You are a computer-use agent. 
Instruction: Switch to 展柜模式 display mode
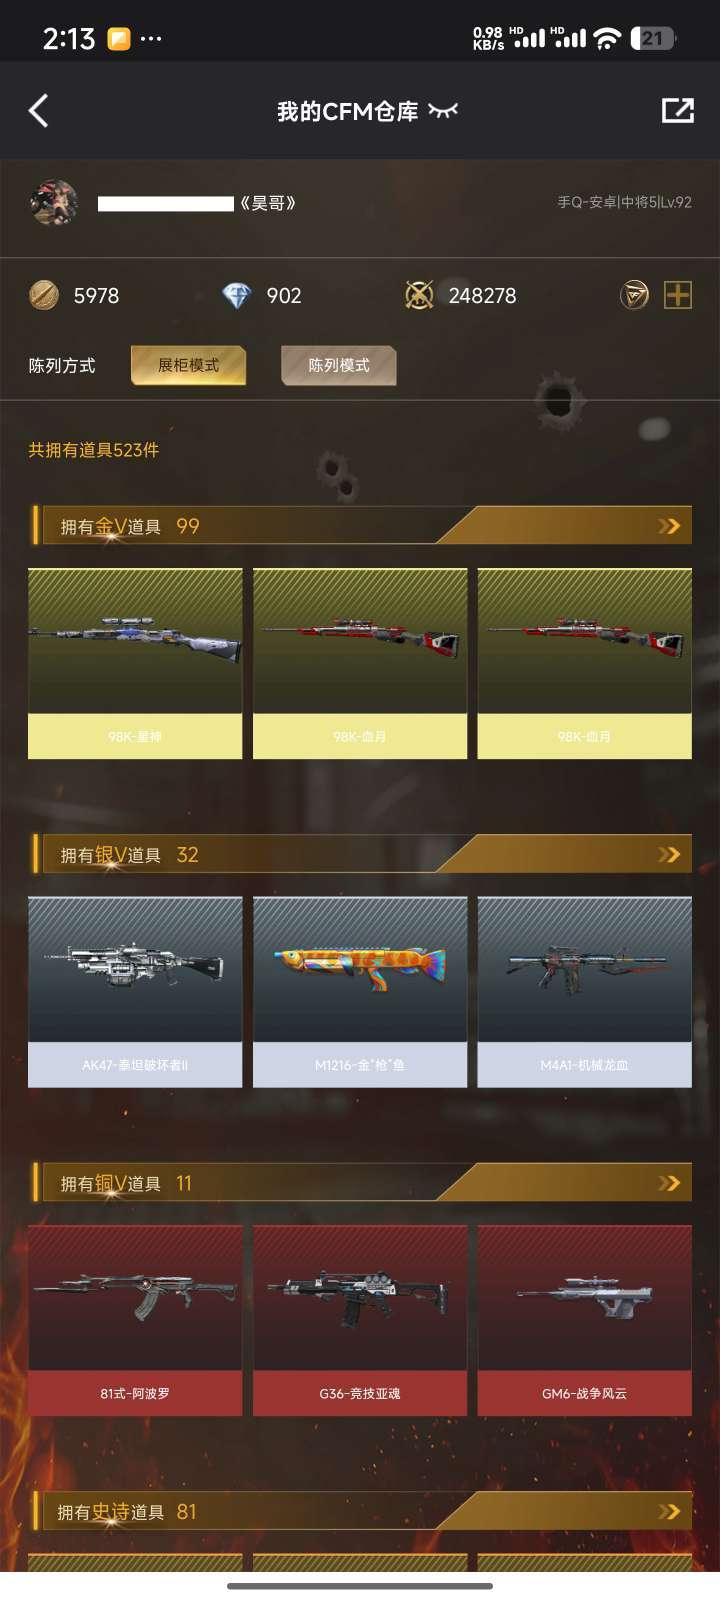[188, 365]
